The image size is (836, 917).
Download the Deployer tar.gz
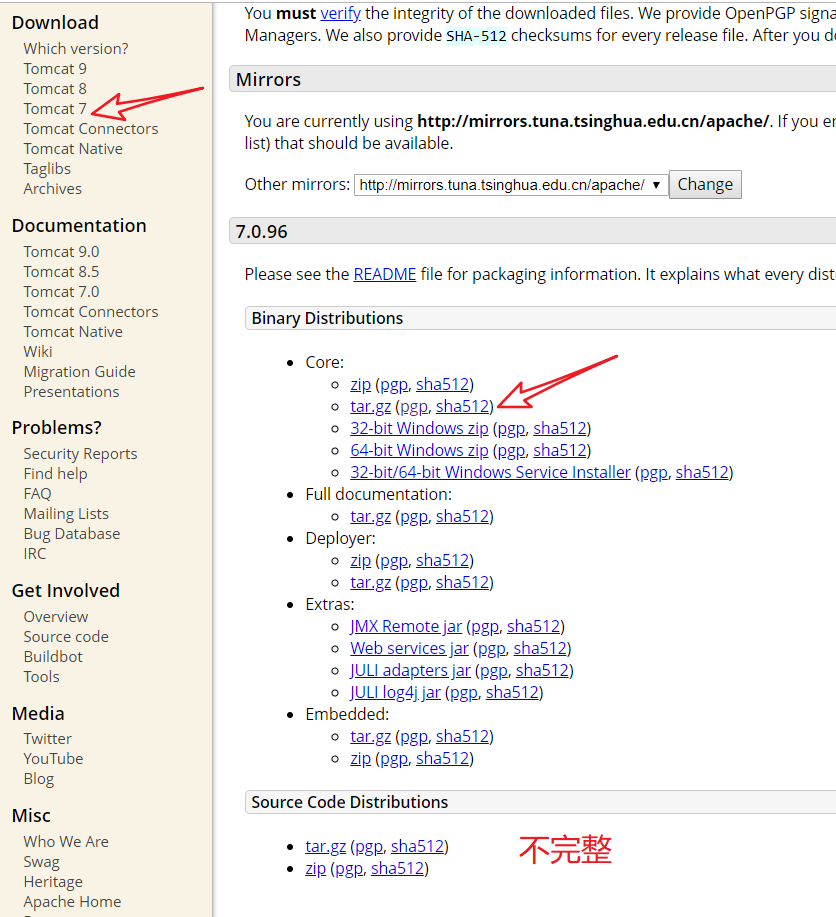click(x=370, y=582)
